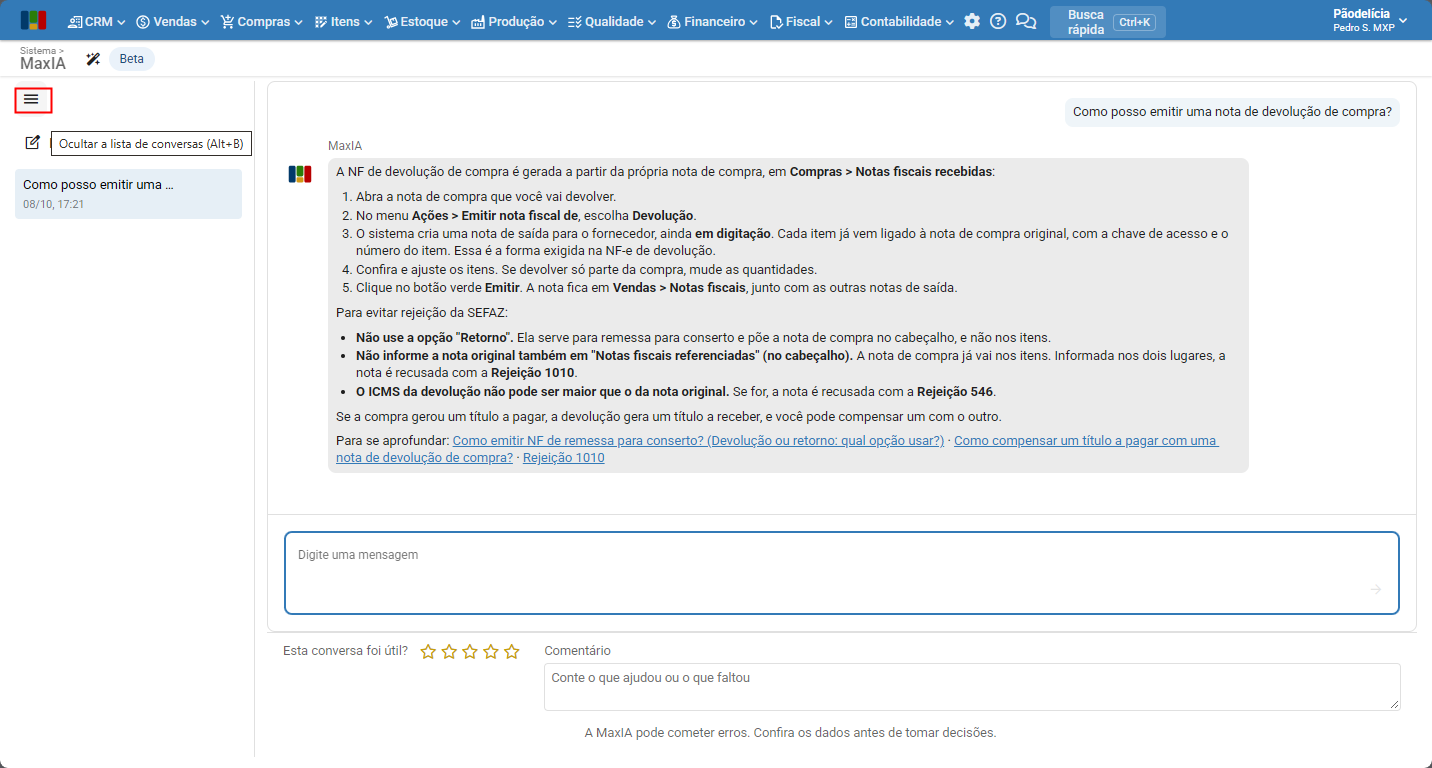
Task: Open the Vendas menu
Action: point(173,21)
